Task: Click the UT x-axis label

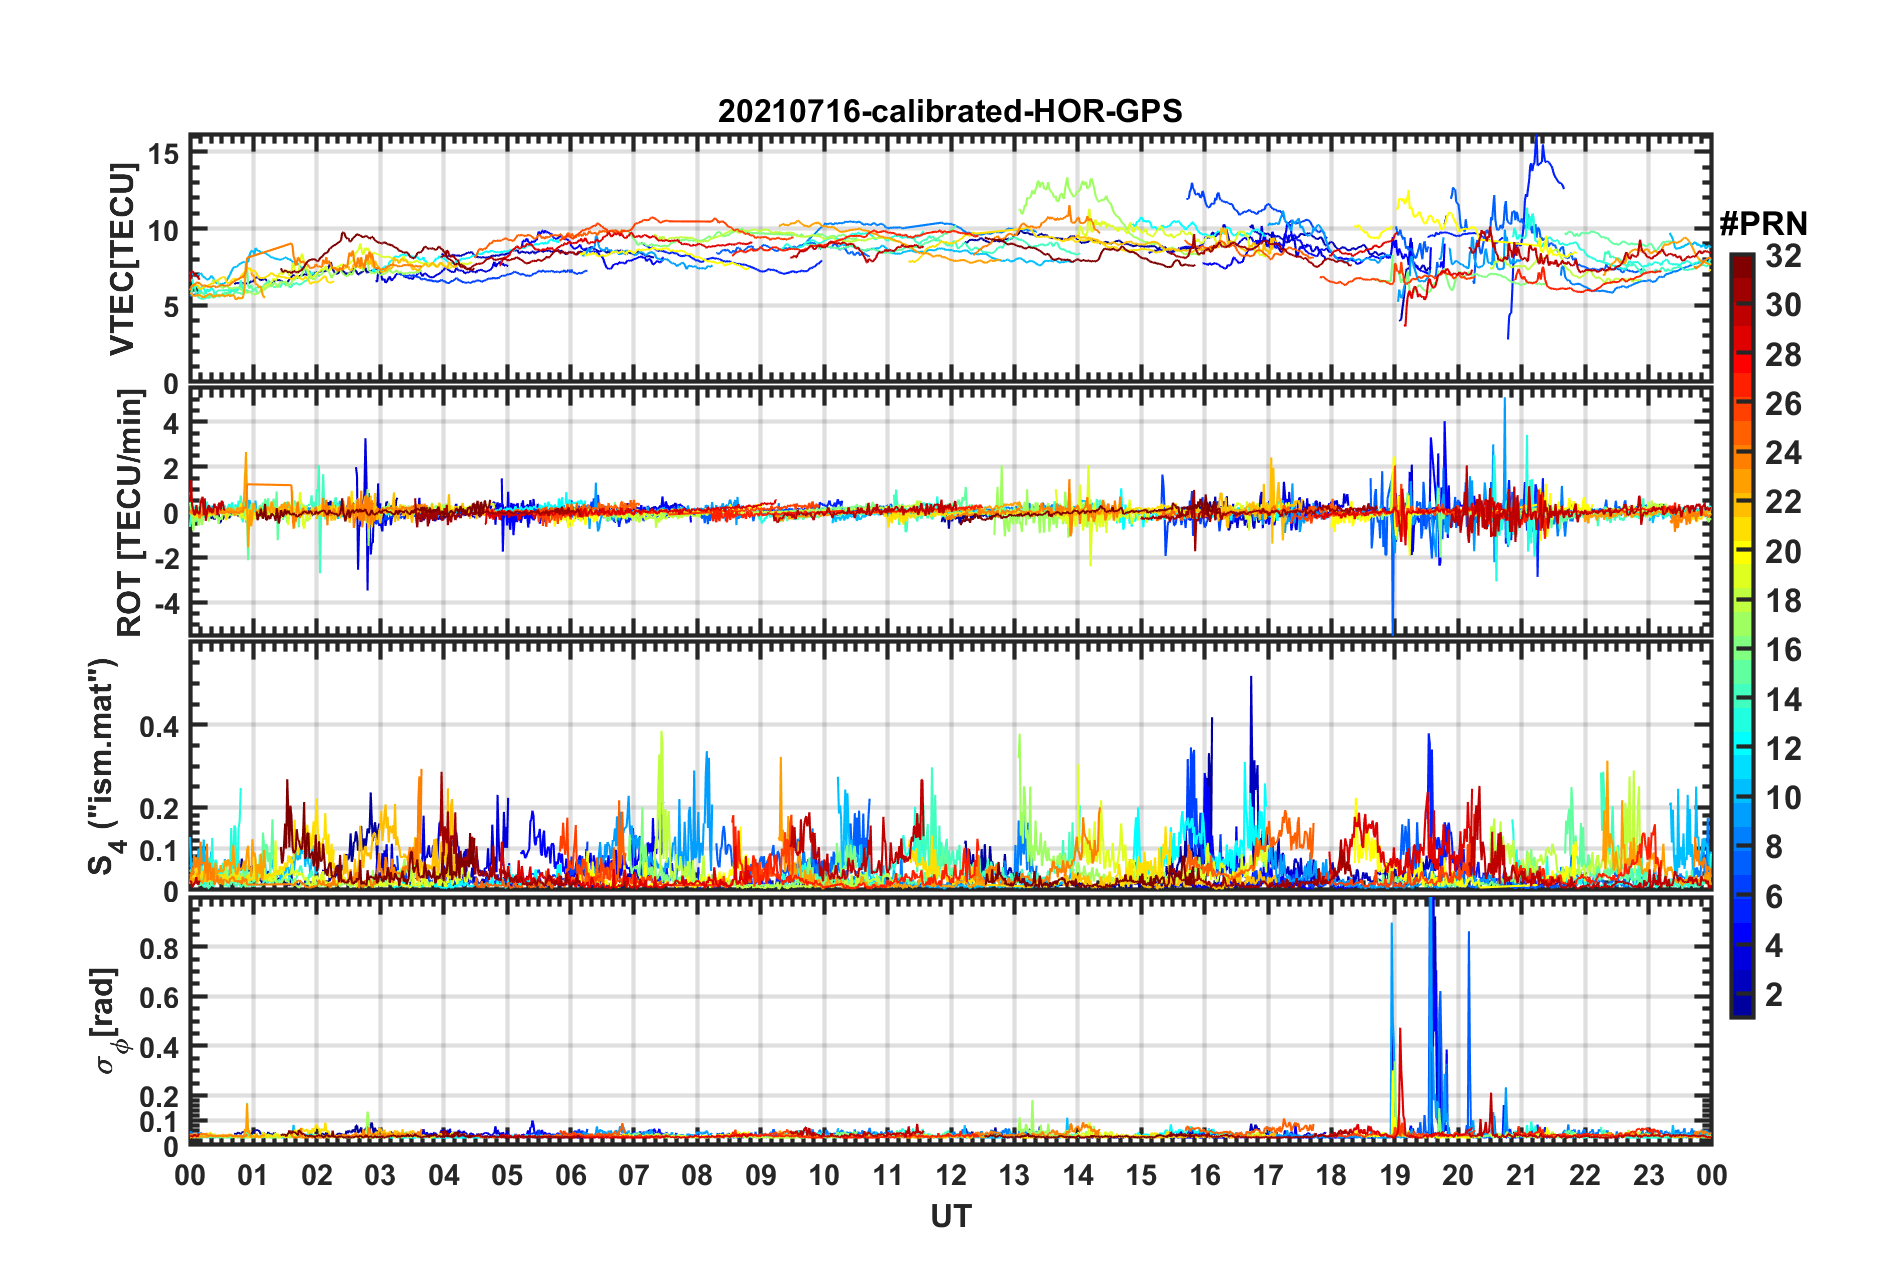Action: (951, 1216)
